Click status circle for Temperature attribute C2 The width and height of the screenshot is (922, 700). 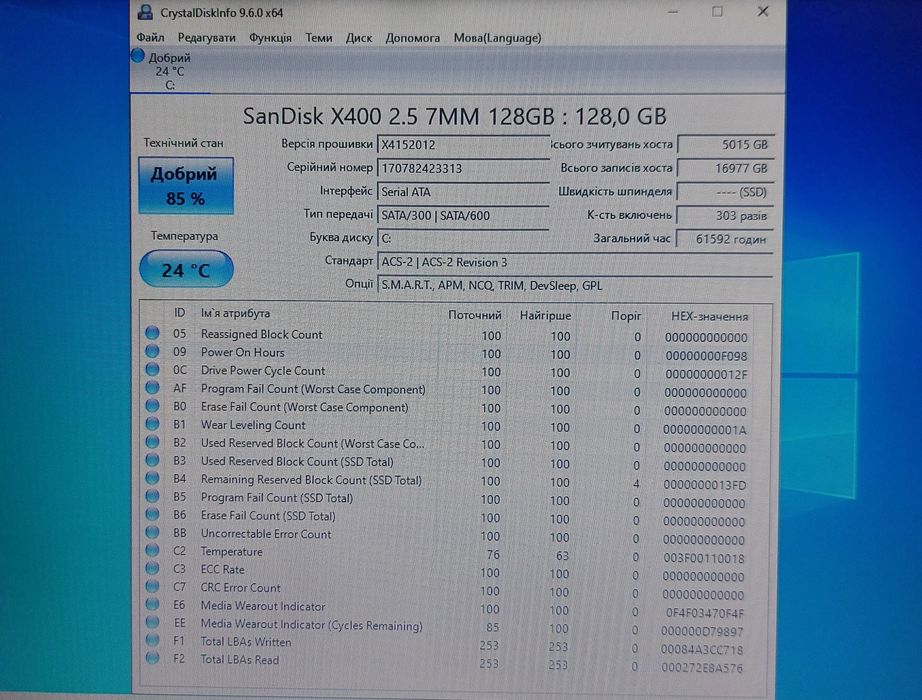[152, 551]
